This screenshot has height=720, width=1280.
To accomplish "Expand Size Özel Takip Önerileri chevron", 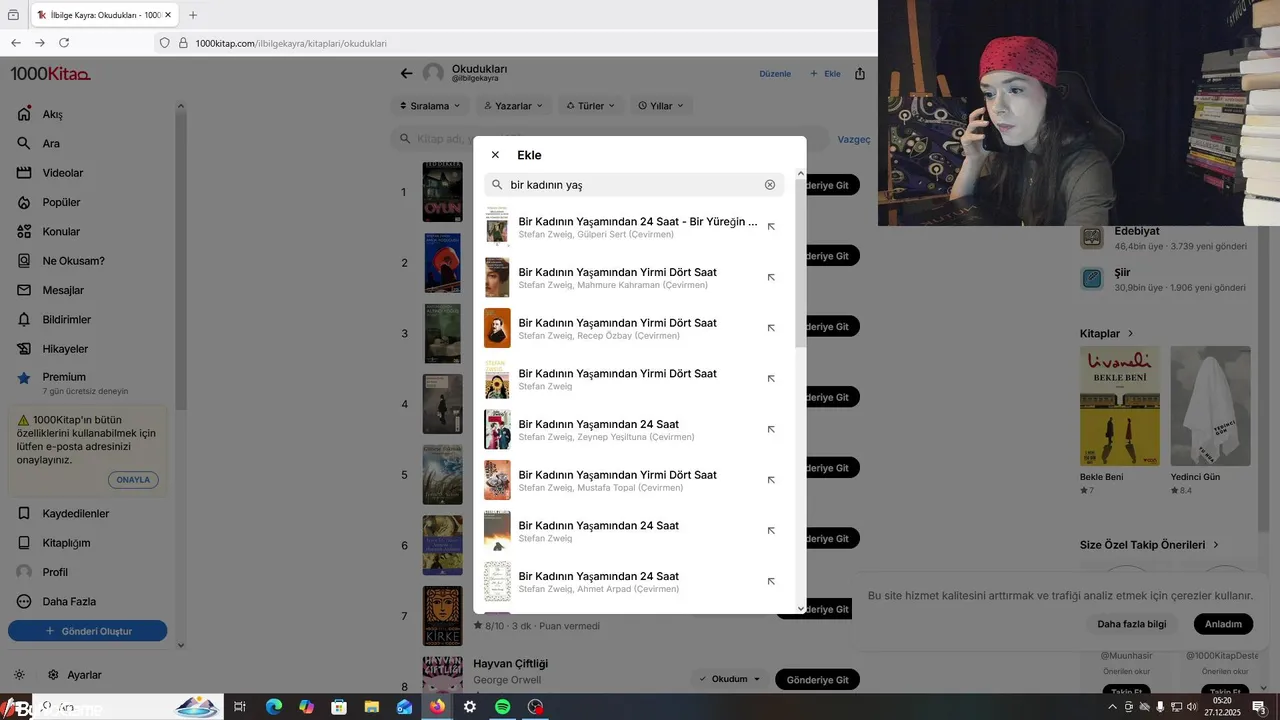I will (1216, 546).
